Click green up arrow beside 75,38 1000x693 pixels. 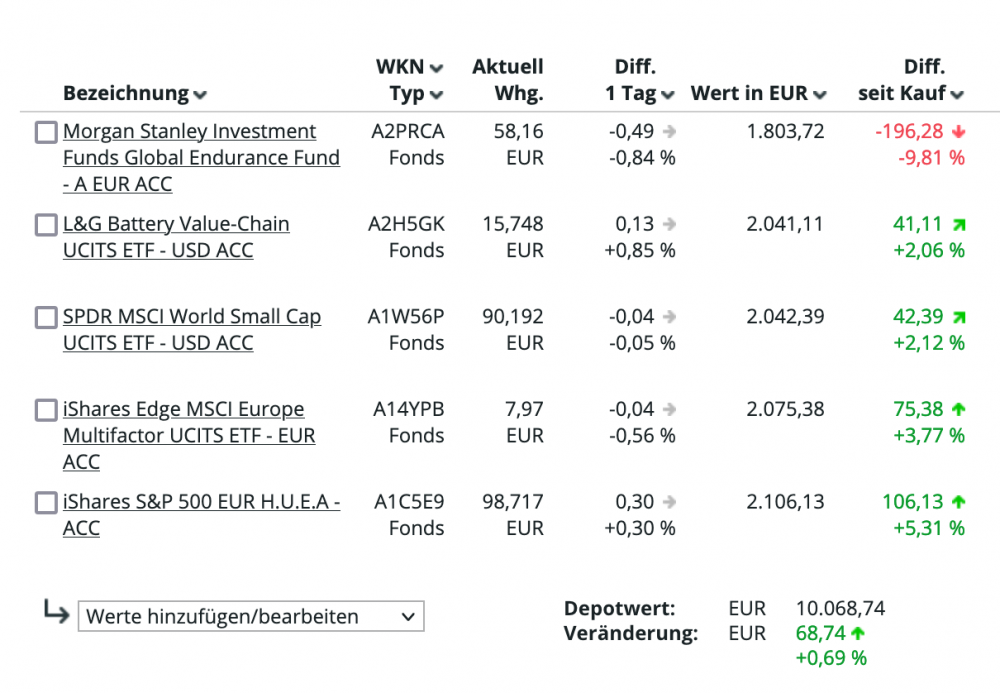(x=959, y=409)
